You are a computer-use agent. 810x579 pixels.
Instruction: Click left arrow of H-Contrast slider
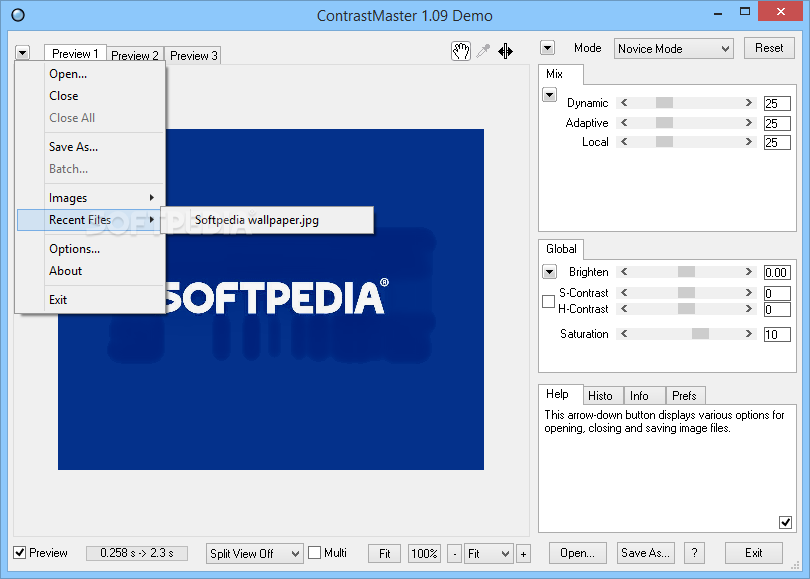(624, 309)
